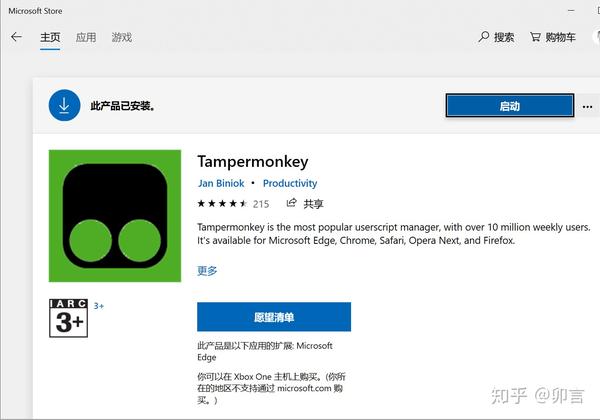600x420 pixels.
Task: Click the search magnifier icon
Action: (x=484, y=37)
